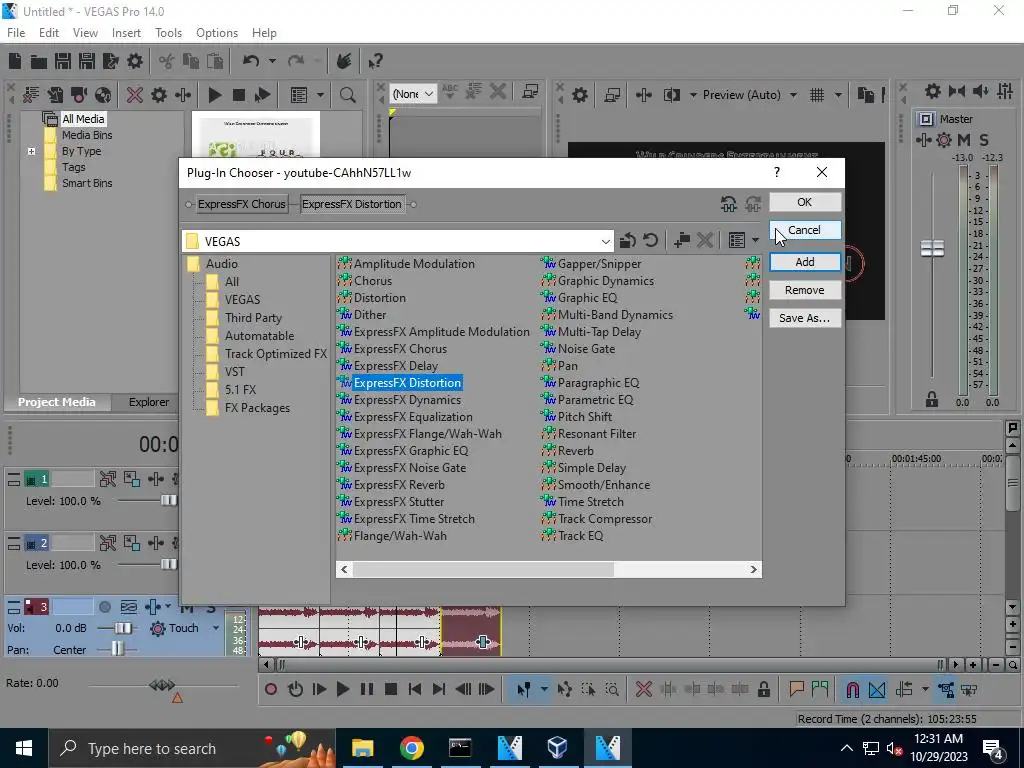Toggle Master bus Solo S button
Screen dimensions: 1024x768
click(x=984, y=140)
